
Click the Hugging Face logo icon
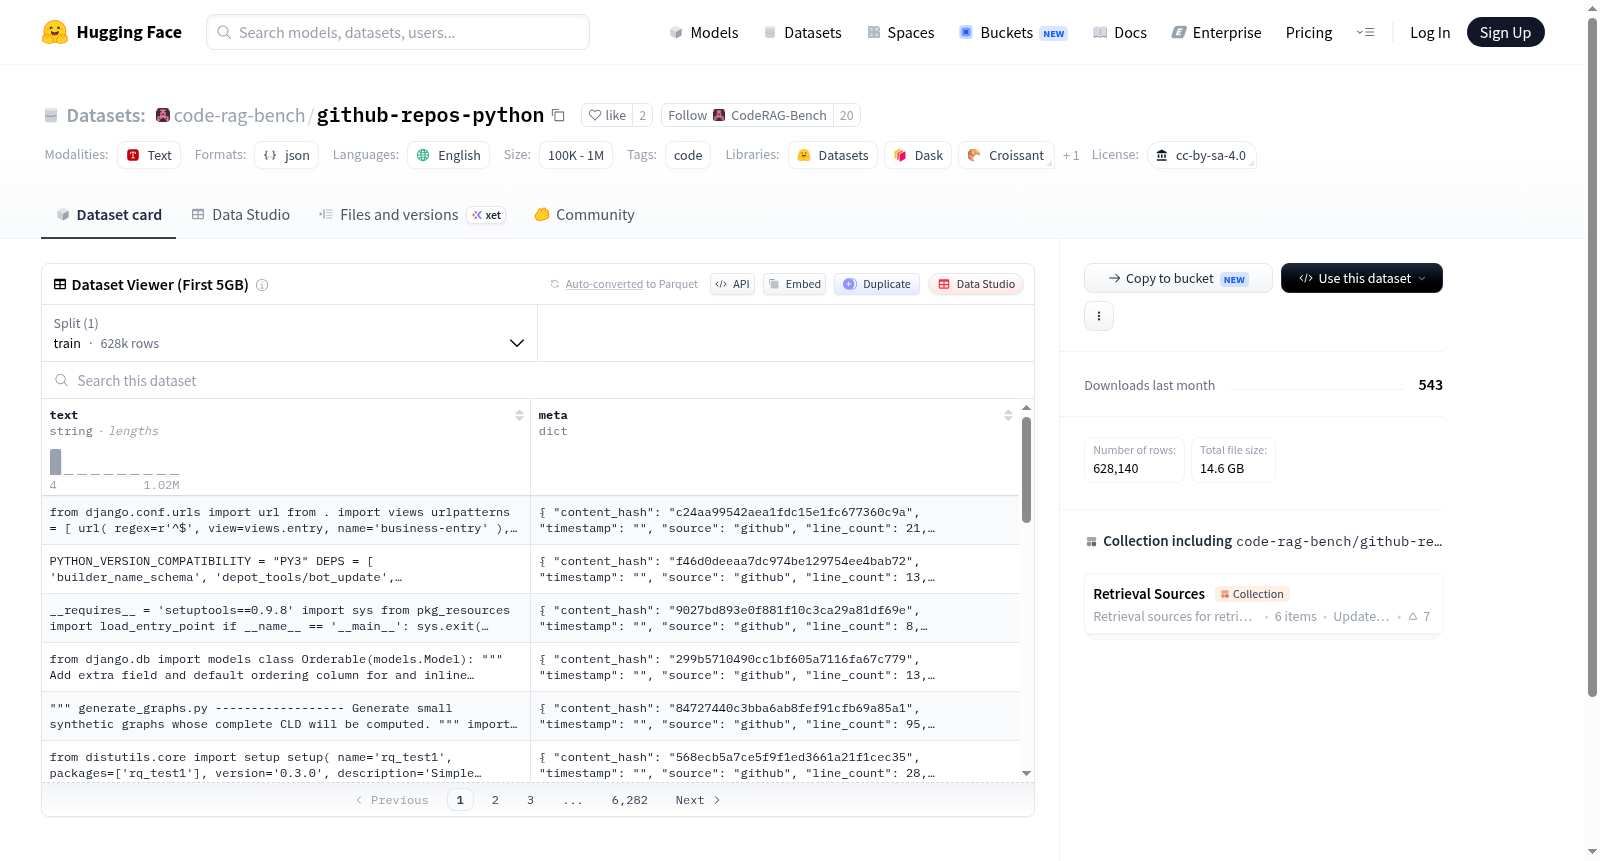tap(55, 32)
